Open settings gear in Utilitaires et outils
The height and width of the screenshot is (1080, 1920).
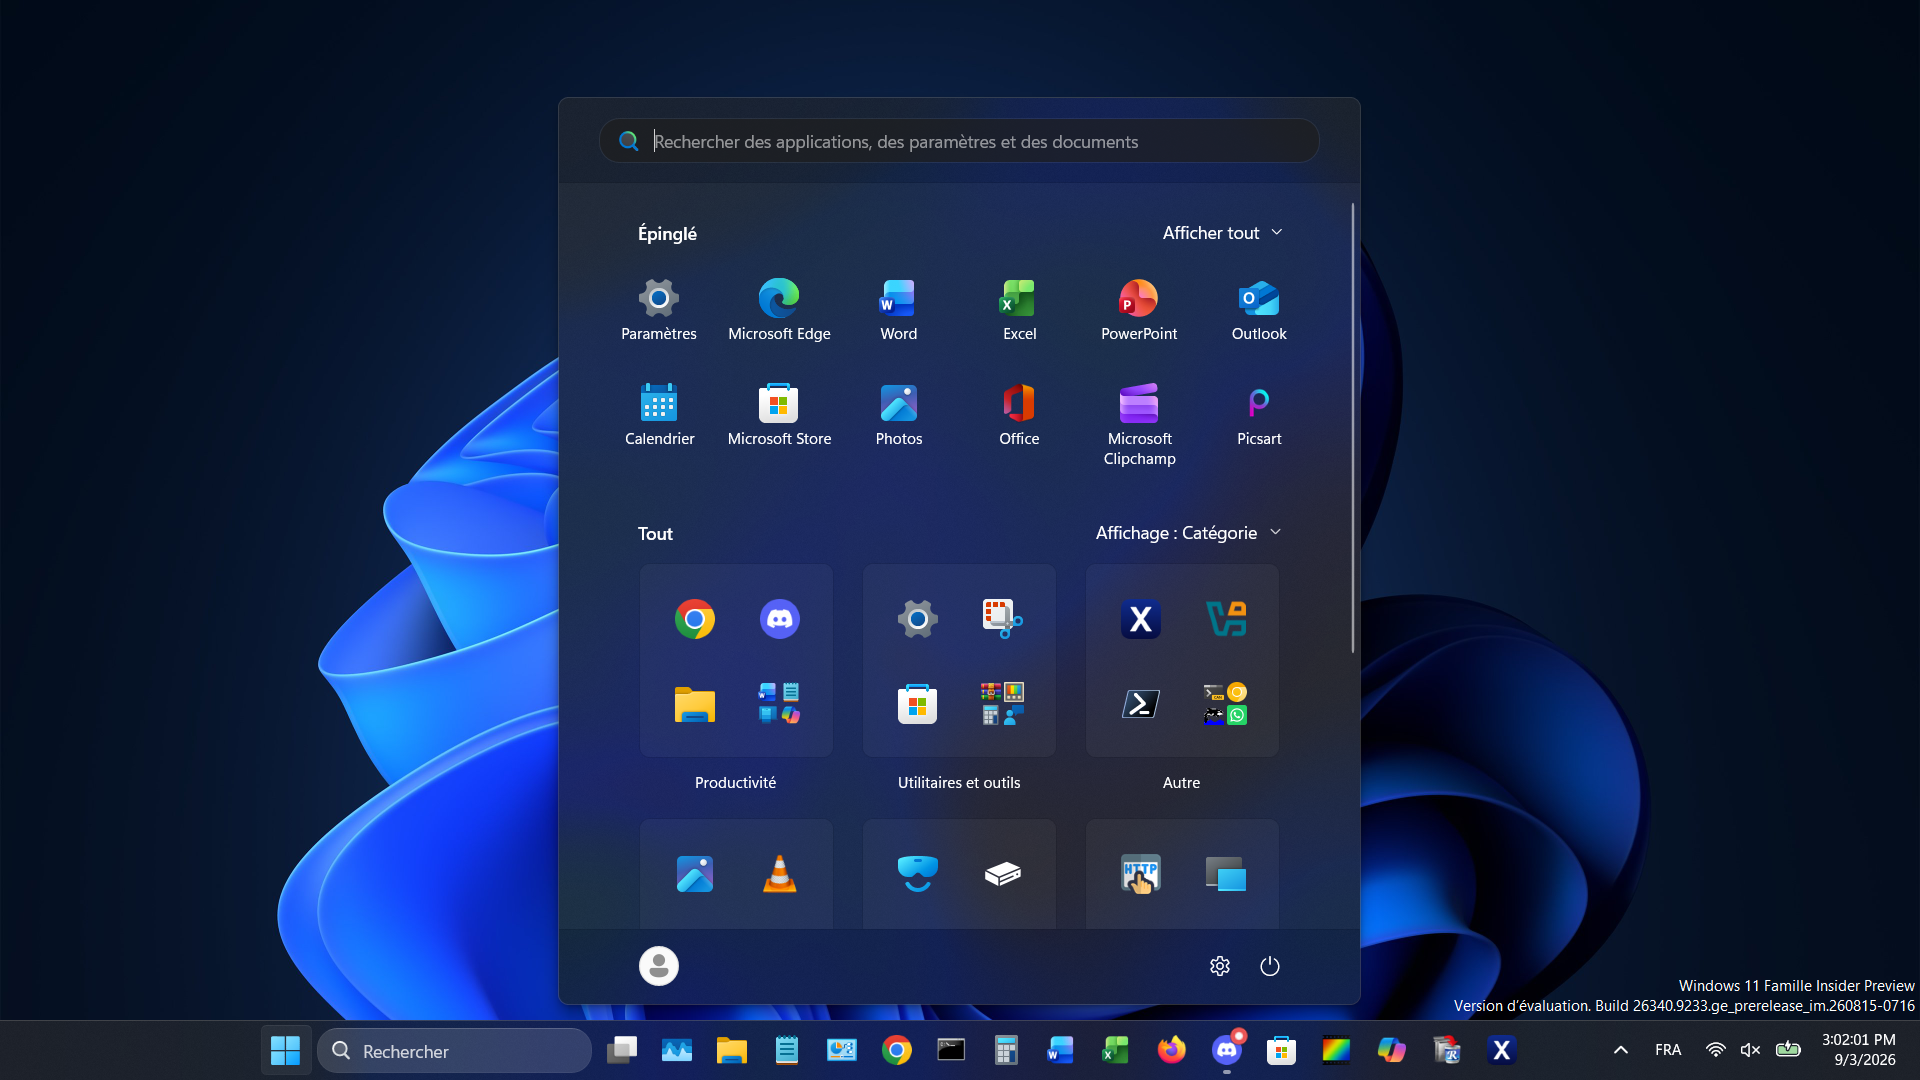pyautogui.click(x=917, y=619)
